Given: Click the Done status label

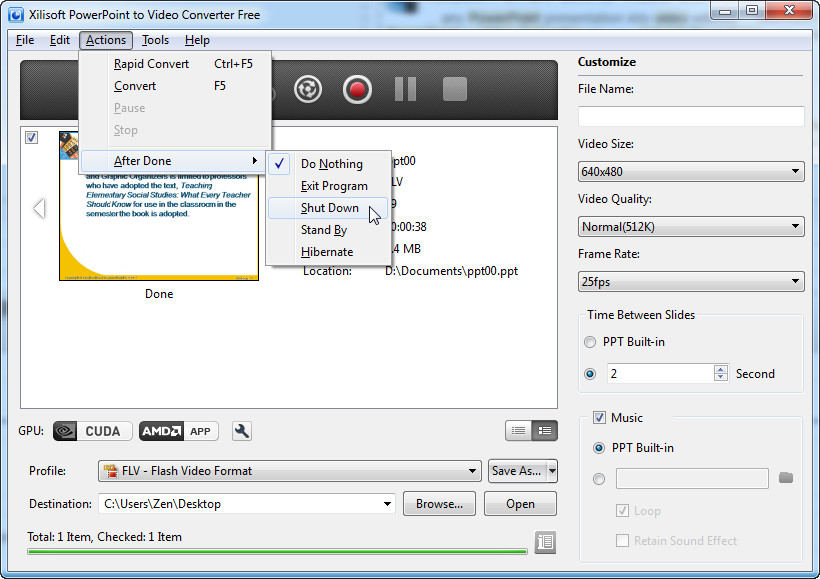Looking at the screenshot, I should pyautogui.click(x=159, y=294).
